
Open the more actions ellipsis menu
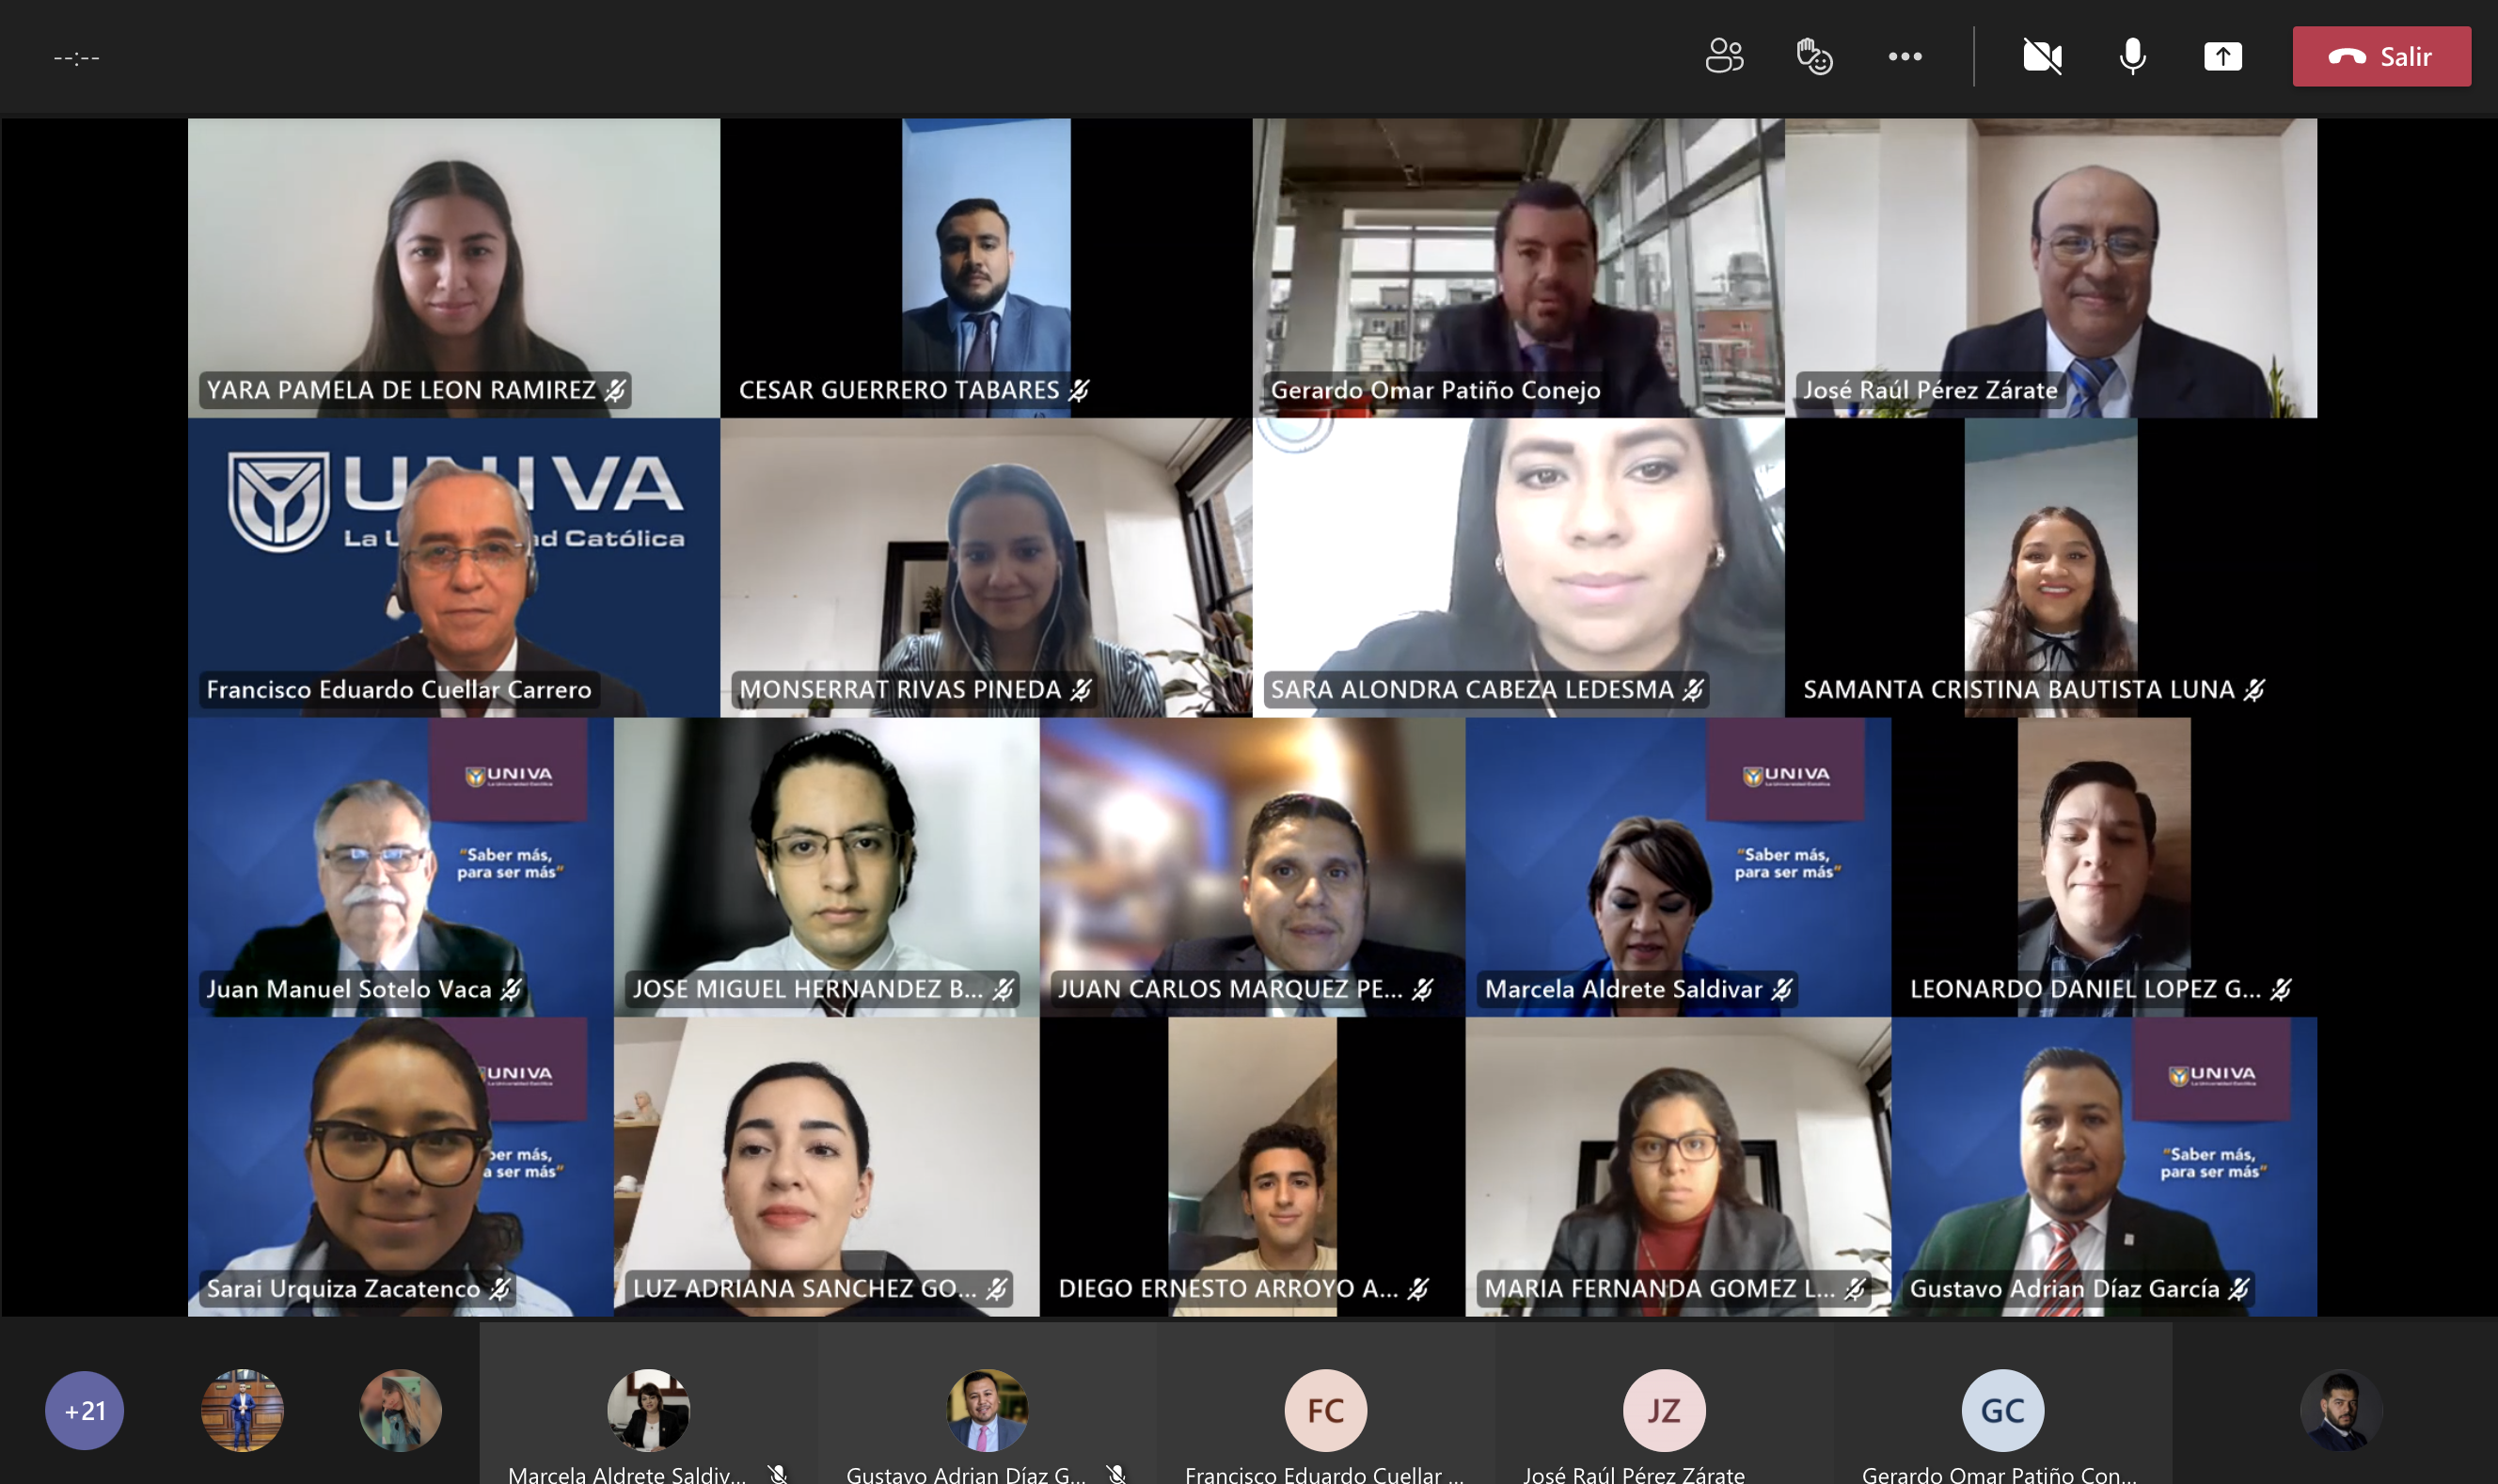click(1905, 56)
